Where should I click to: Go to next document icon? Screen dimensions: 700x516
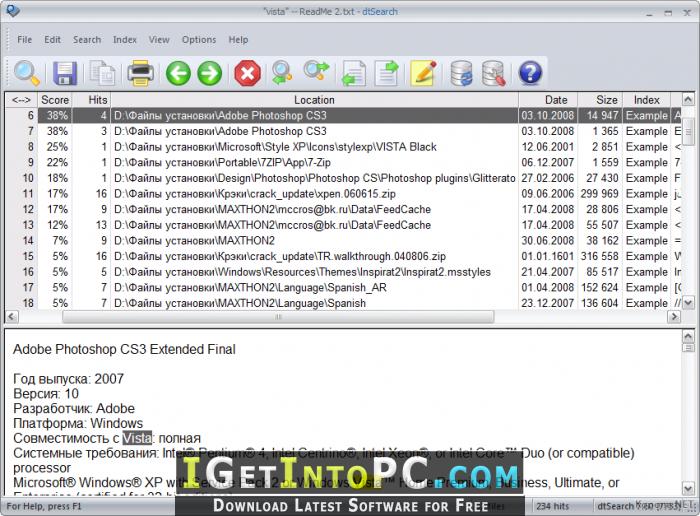[x=386, y=73]
